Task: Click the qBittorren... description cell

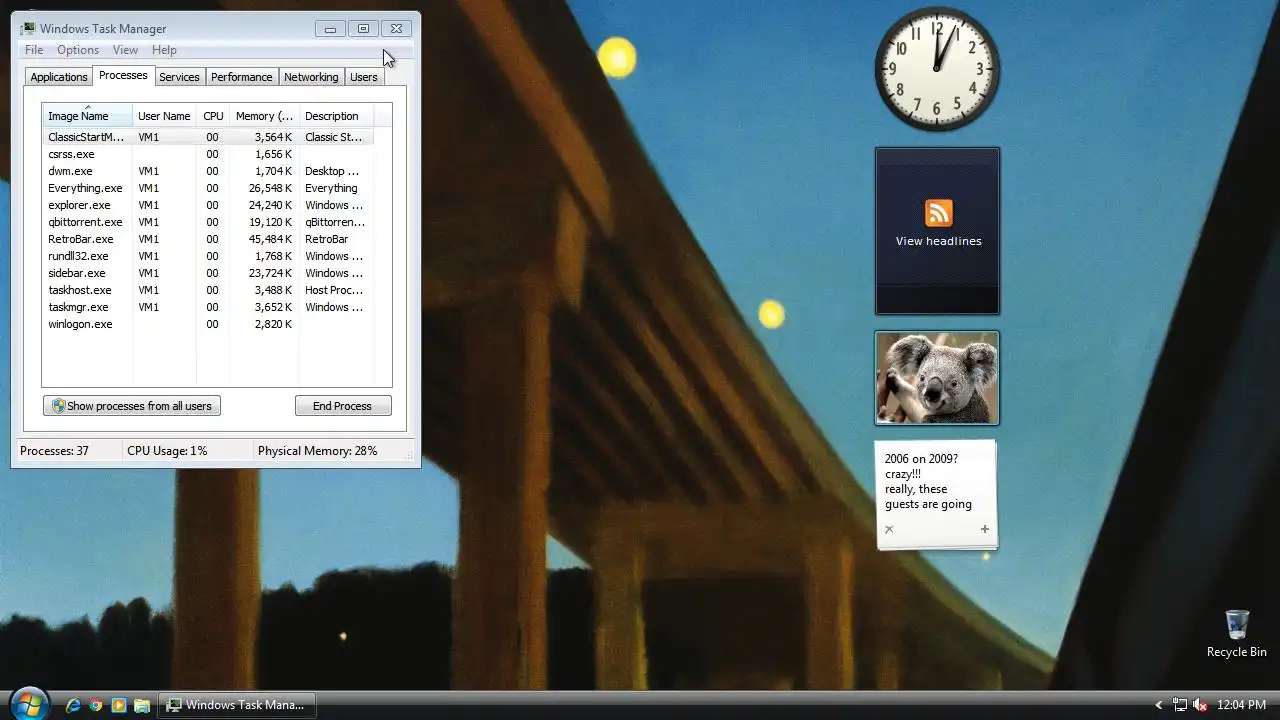Action: pyautogui.click(x=335, y=222)
